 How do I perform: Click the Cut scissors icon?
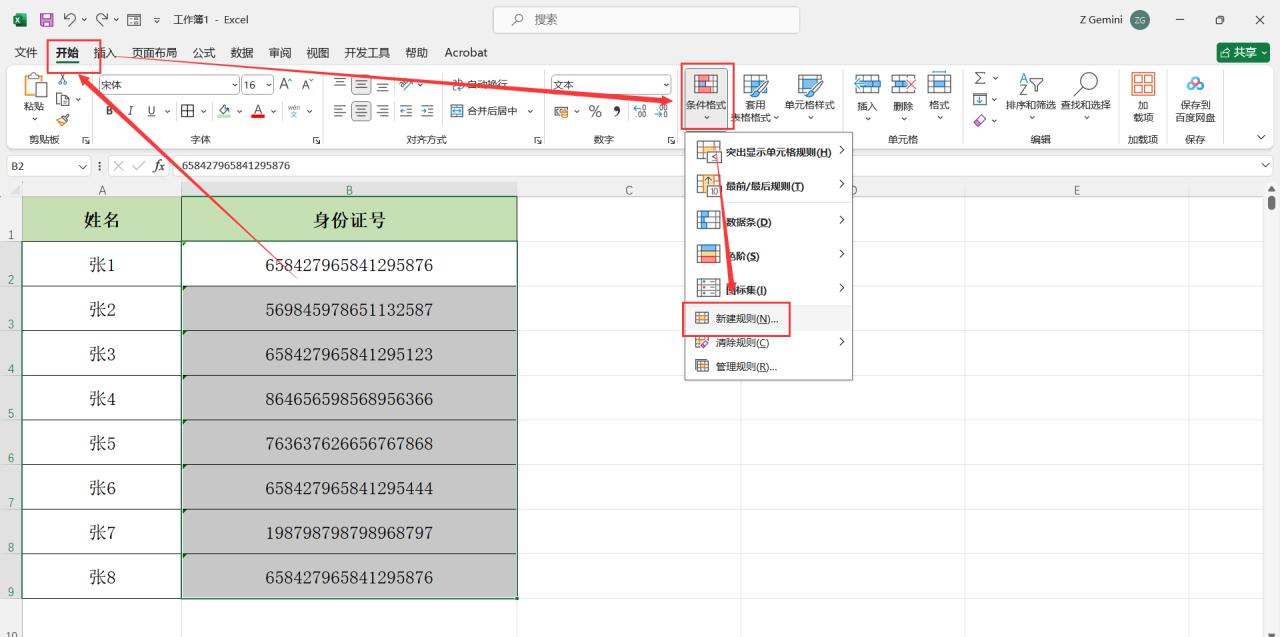tap(62, 80)
